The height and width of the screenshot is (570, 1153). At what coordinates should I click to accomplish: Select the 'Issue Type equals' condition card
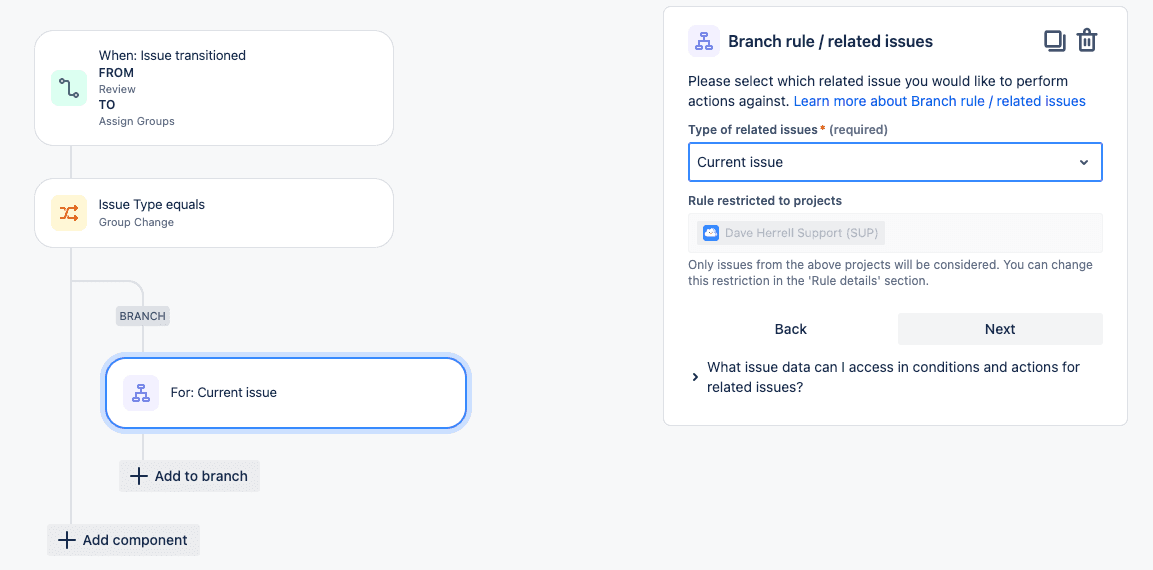coord(214,213)
